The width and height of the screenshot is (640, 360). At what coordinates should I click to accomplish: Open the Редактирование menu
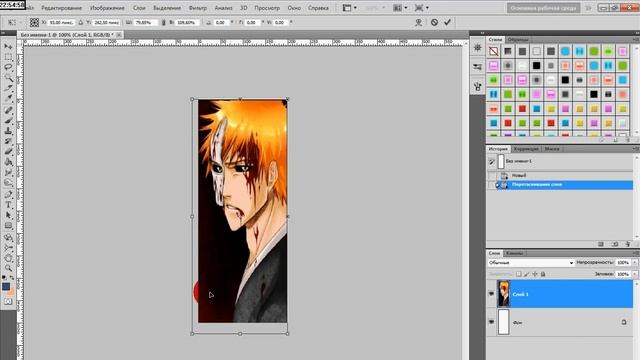coord(62,8)
